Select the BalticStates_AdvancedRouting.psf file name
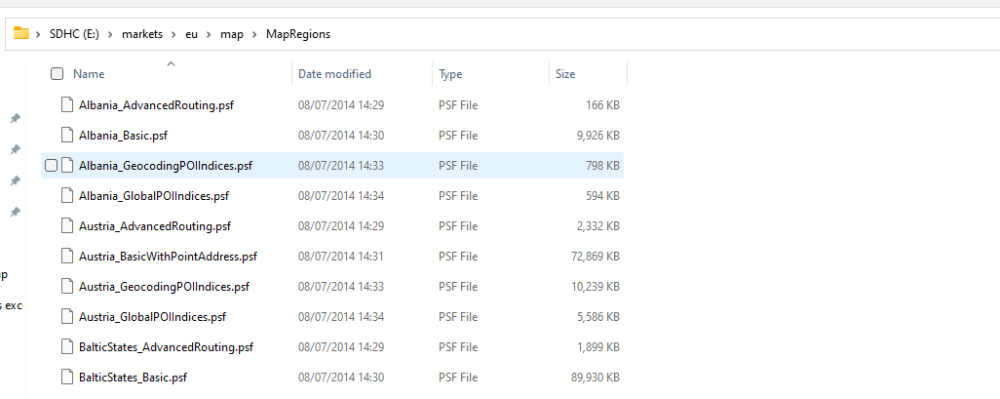This screenshot has height=399, width=1000. pos(166,347)
